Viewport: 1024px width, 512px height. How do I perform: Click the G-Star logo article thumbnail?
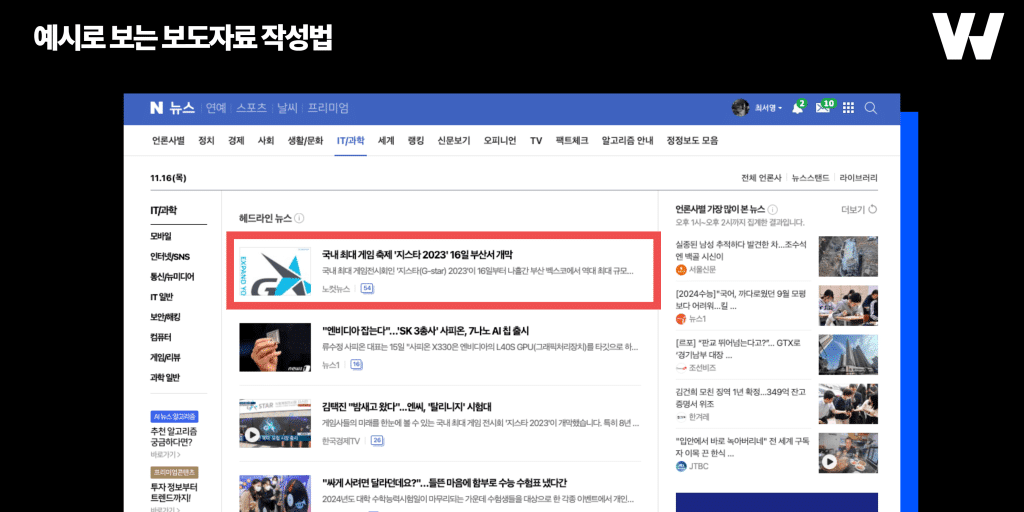tap(274, 272)
